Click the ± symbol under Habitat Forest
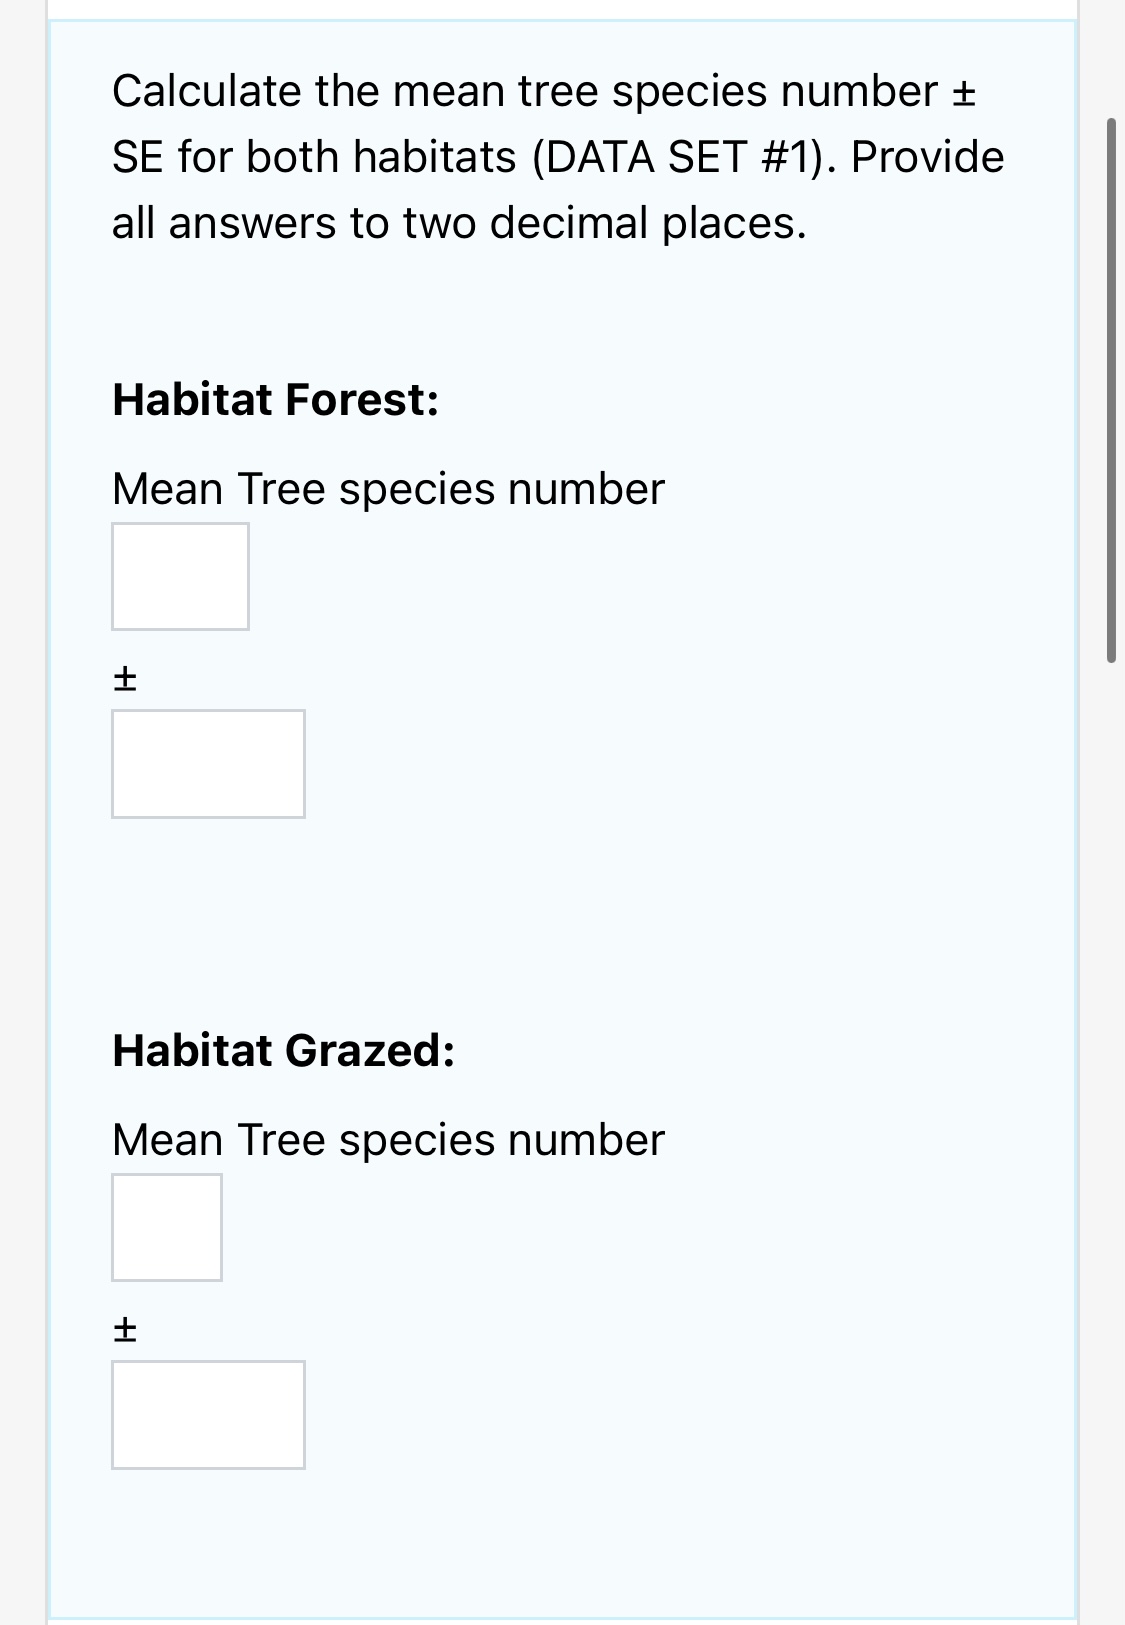Screen dimensions: 1125x1625 pyautogui.click(x=124, y=680)
